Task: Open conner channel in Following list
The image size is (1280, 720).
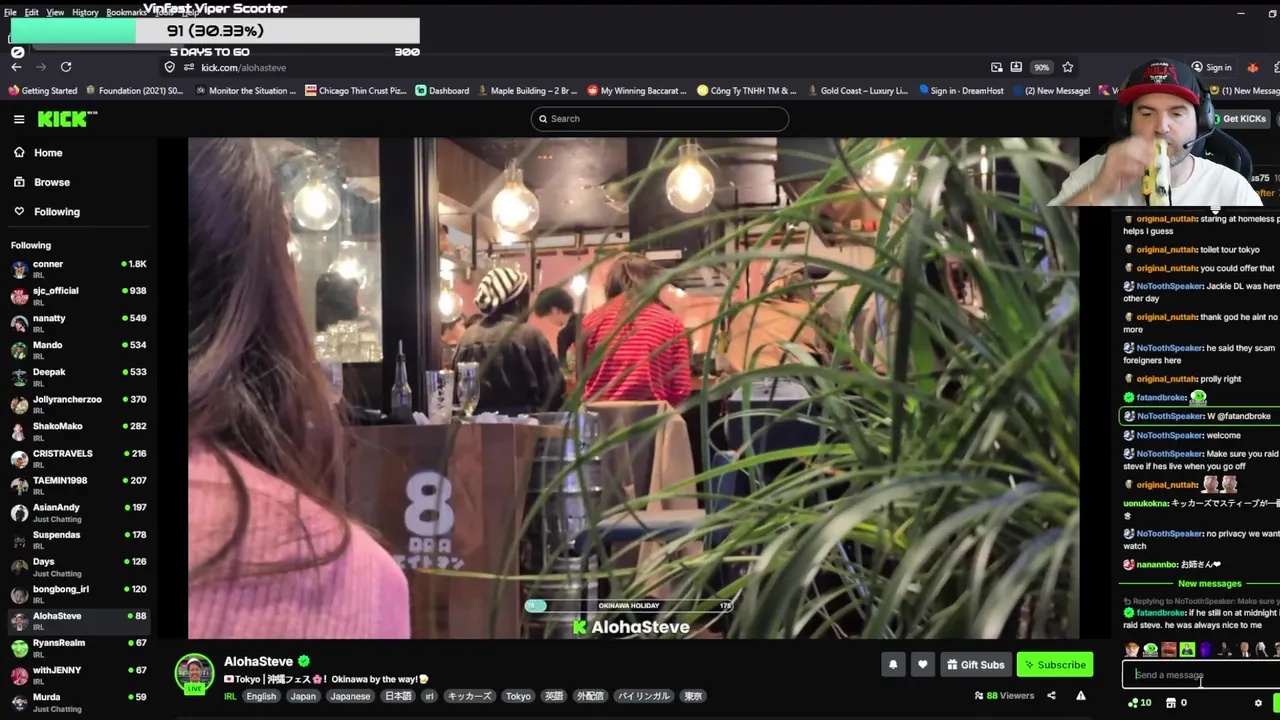Action: click(x=78, y=269)
